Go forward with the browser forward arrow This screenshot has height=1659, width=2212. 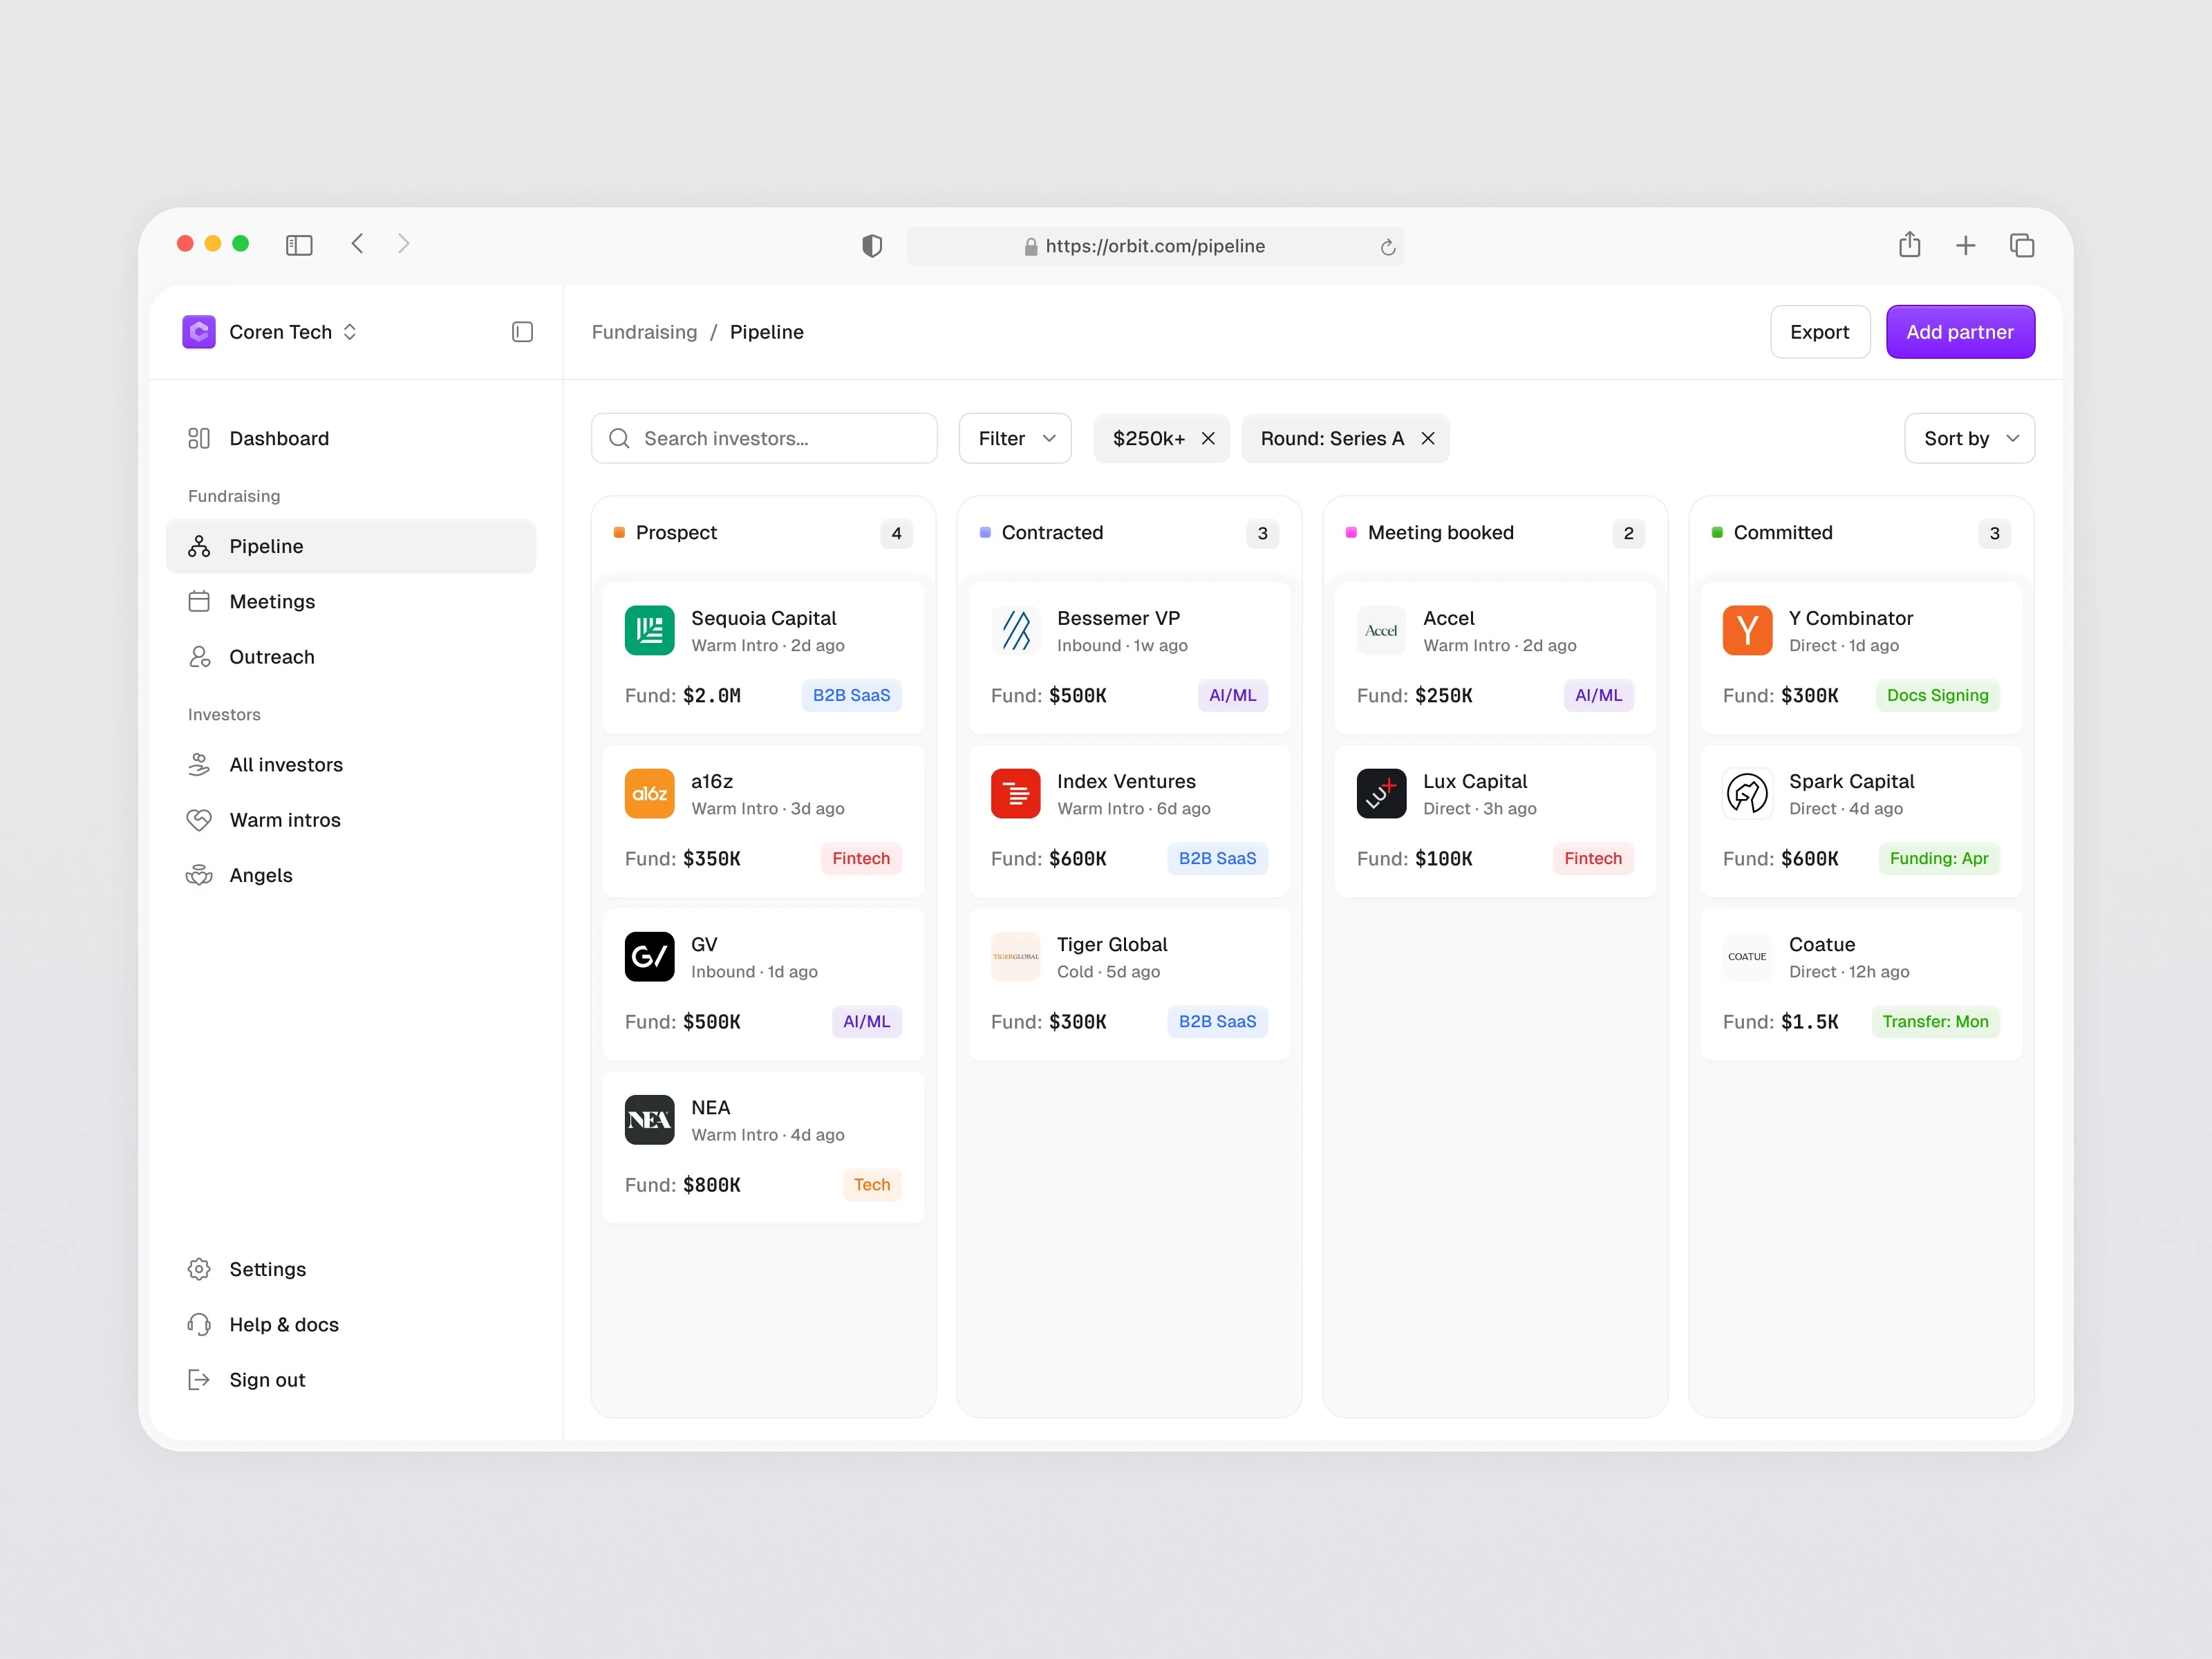404,244
